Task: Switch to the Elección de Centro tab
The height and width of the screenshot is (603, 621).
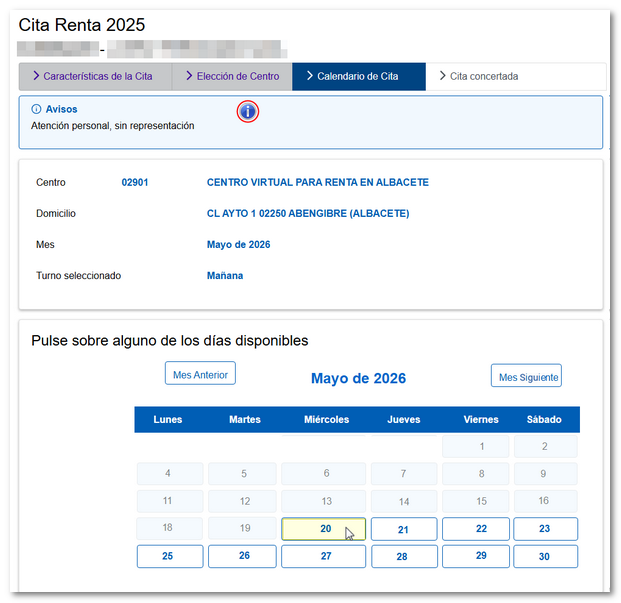Action: [x=231, y=76]
